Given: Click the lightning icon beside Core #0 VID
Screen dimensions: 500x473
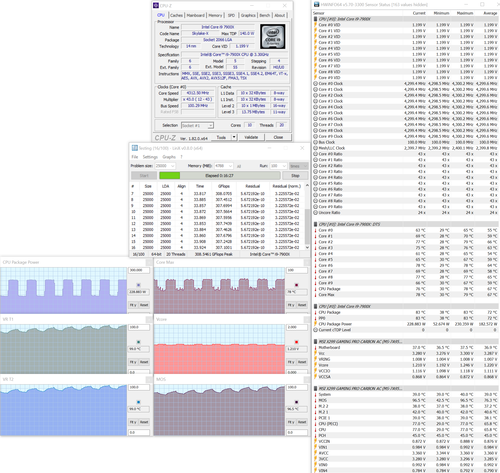Looking at the screenshot, I should click(315, 25).
